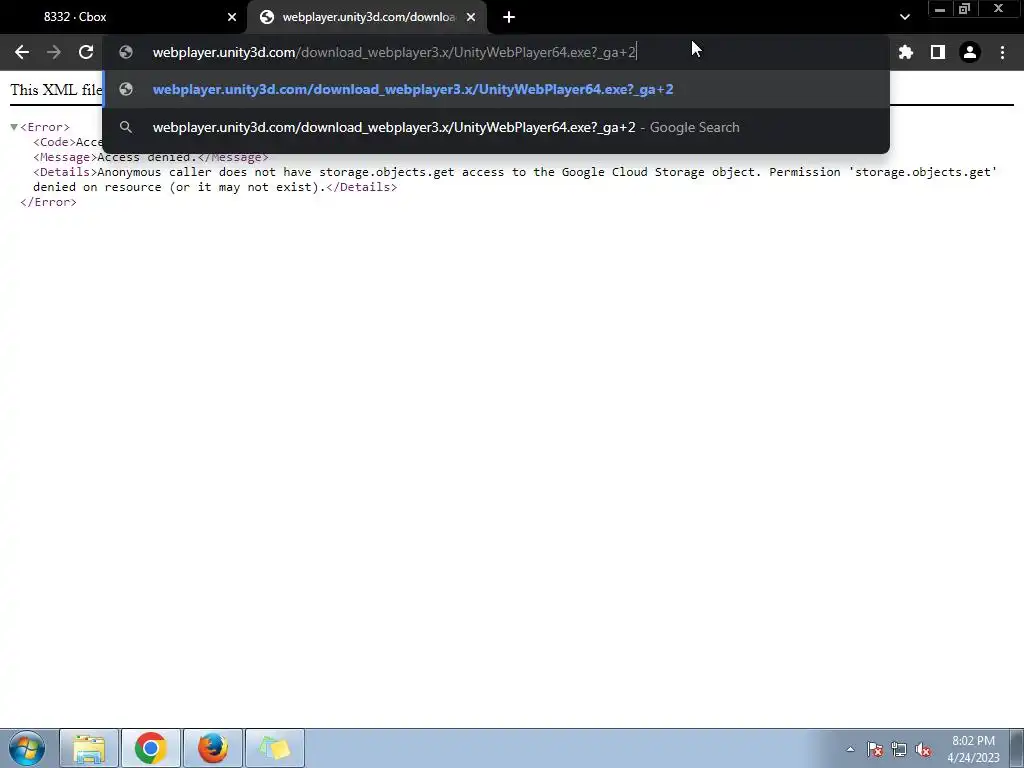This screenshot has width=1024, height=768.
Task: Click the closing </Error> tag
Action: [x=48, y=202]
